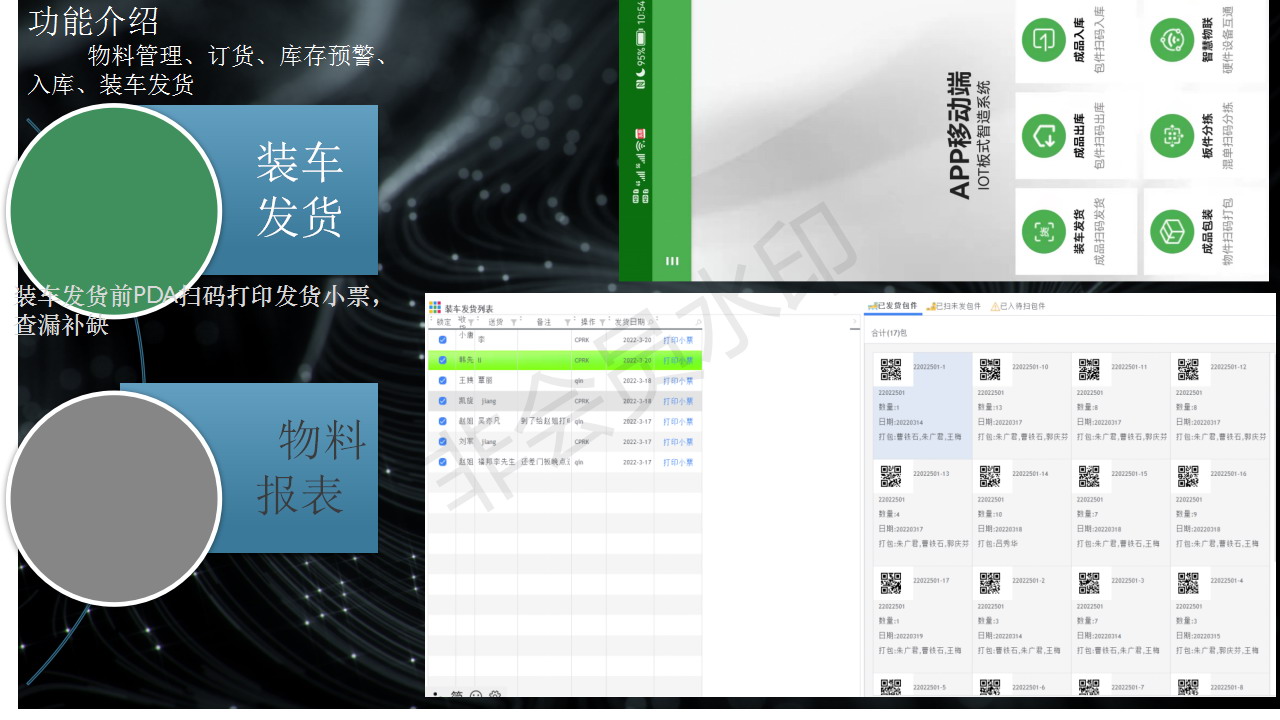Click the gray circle beside 物料报表
This screenshot has height=720, width=1280.
pos(113,498)
